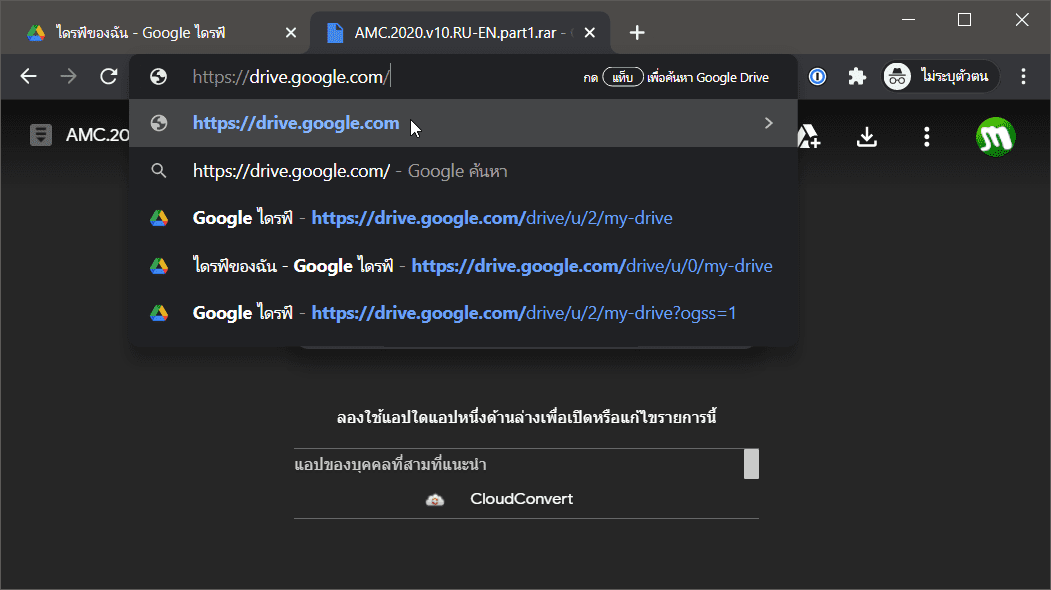Click the แท็บ key hint chip
This screenshot has height=590, width=1051.
point(623,77)
